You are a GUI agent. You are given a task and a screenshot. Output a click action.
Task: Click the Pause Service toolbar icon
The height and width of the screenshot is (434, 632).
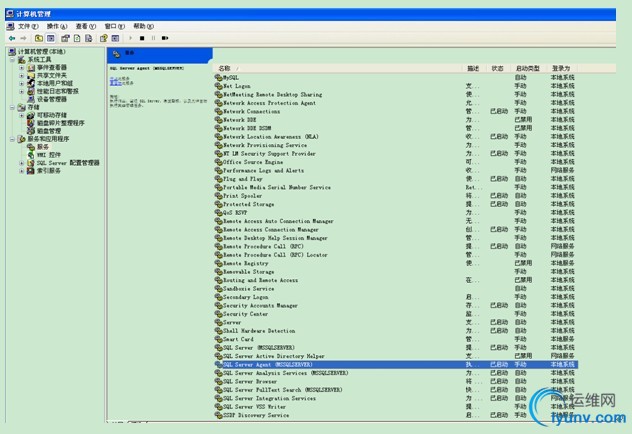click(x=153, y=38)
